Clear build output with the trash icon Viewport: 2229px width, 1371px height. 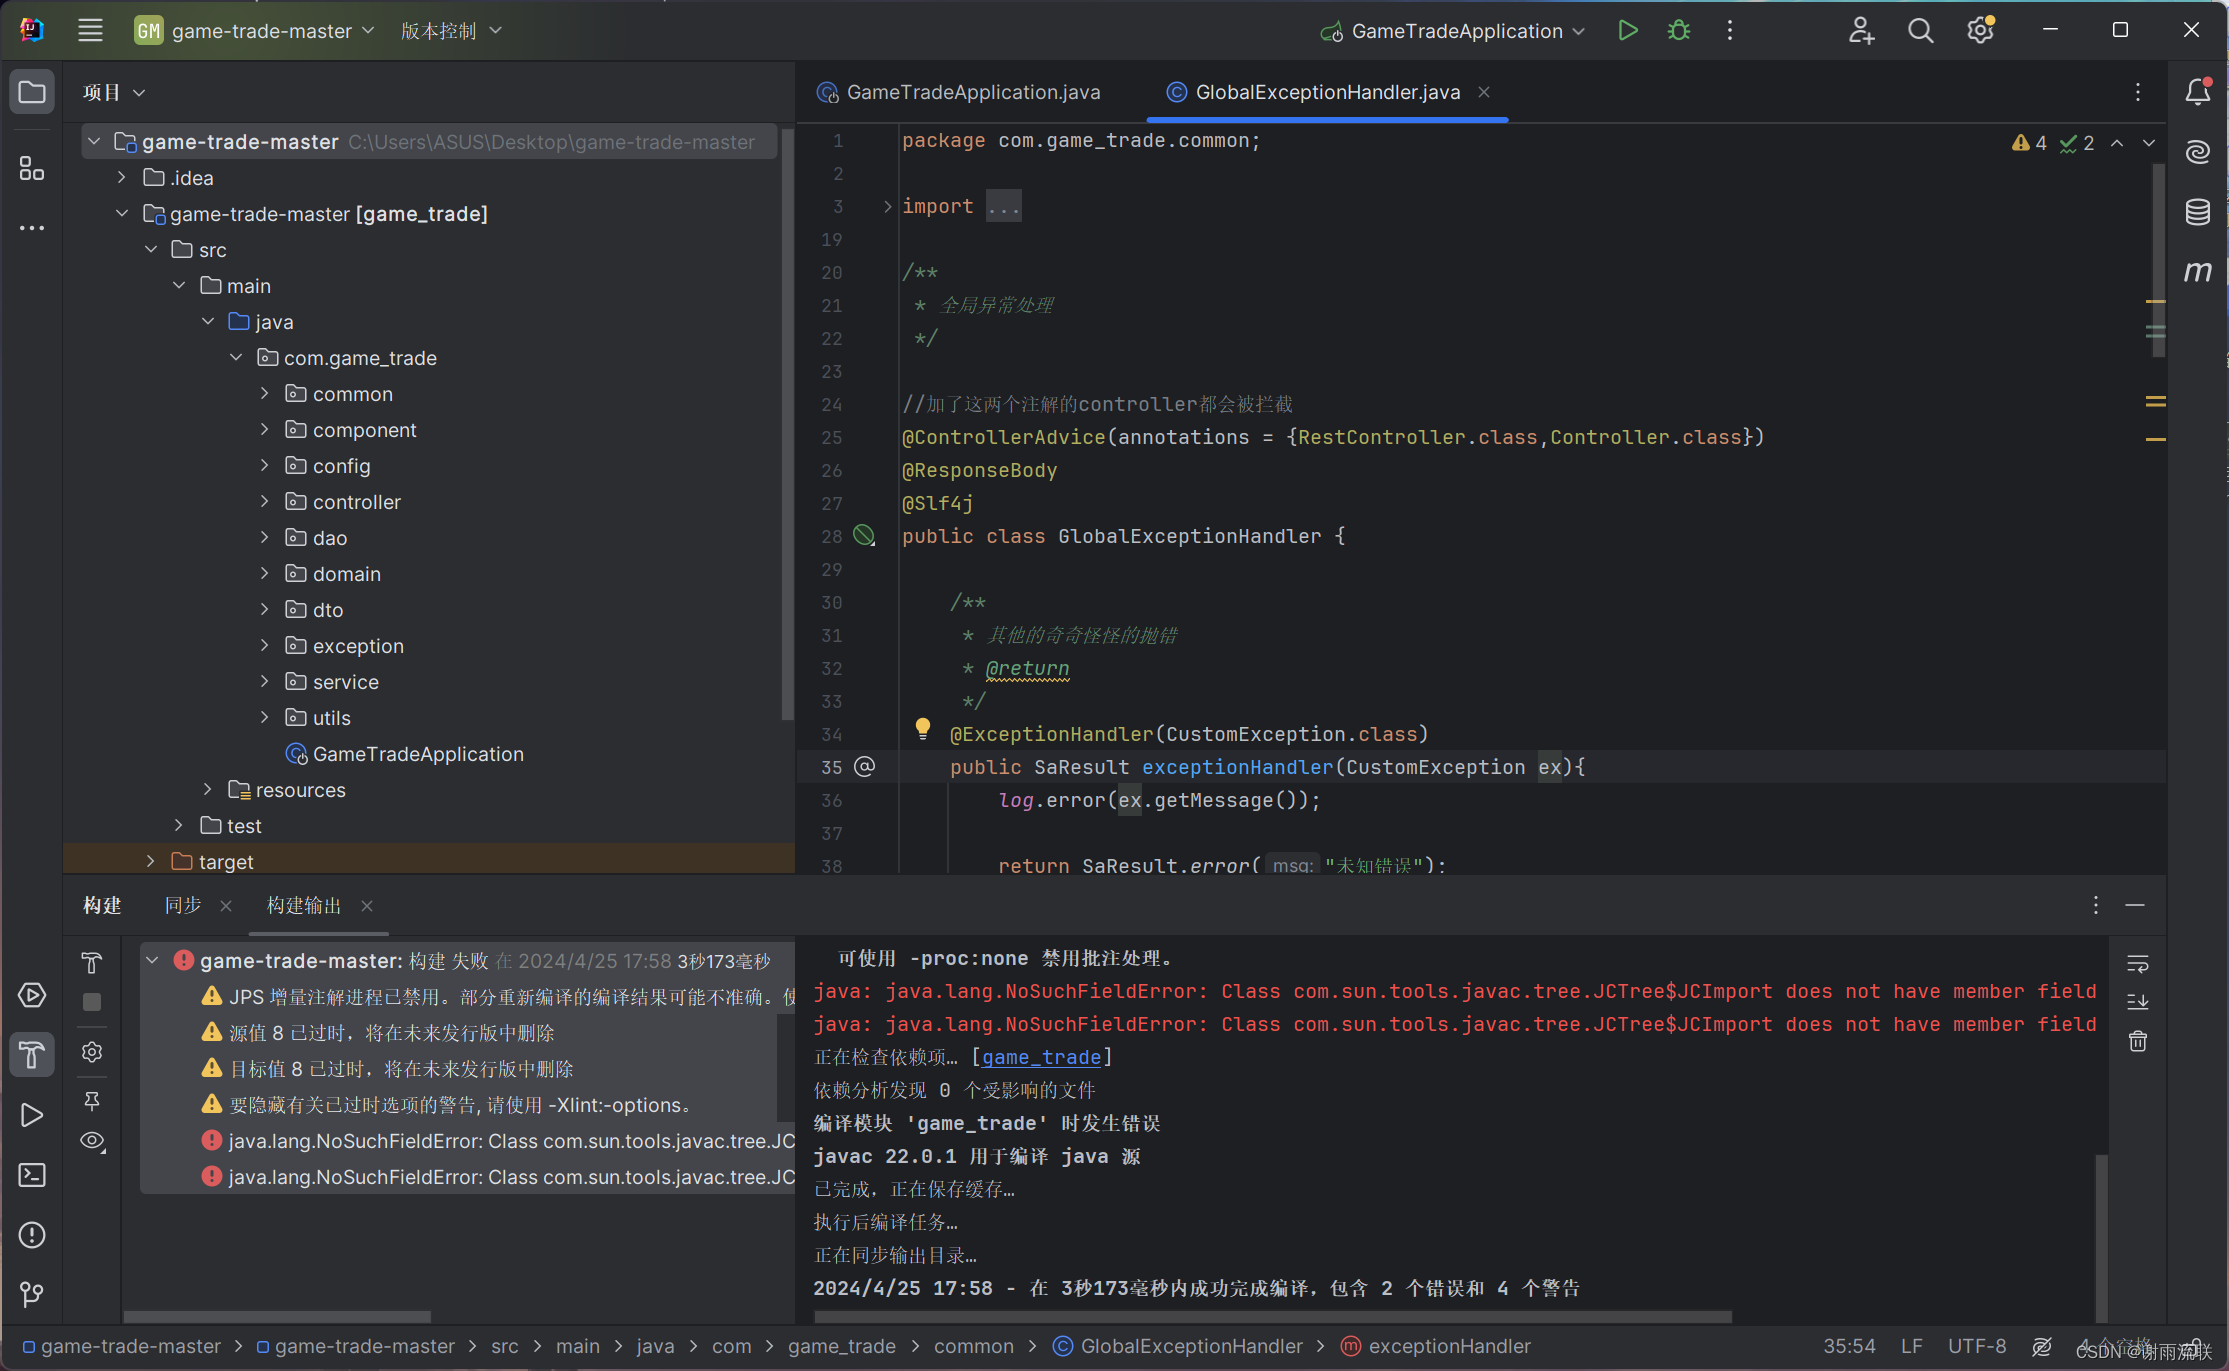[x=2137, y=1041]
